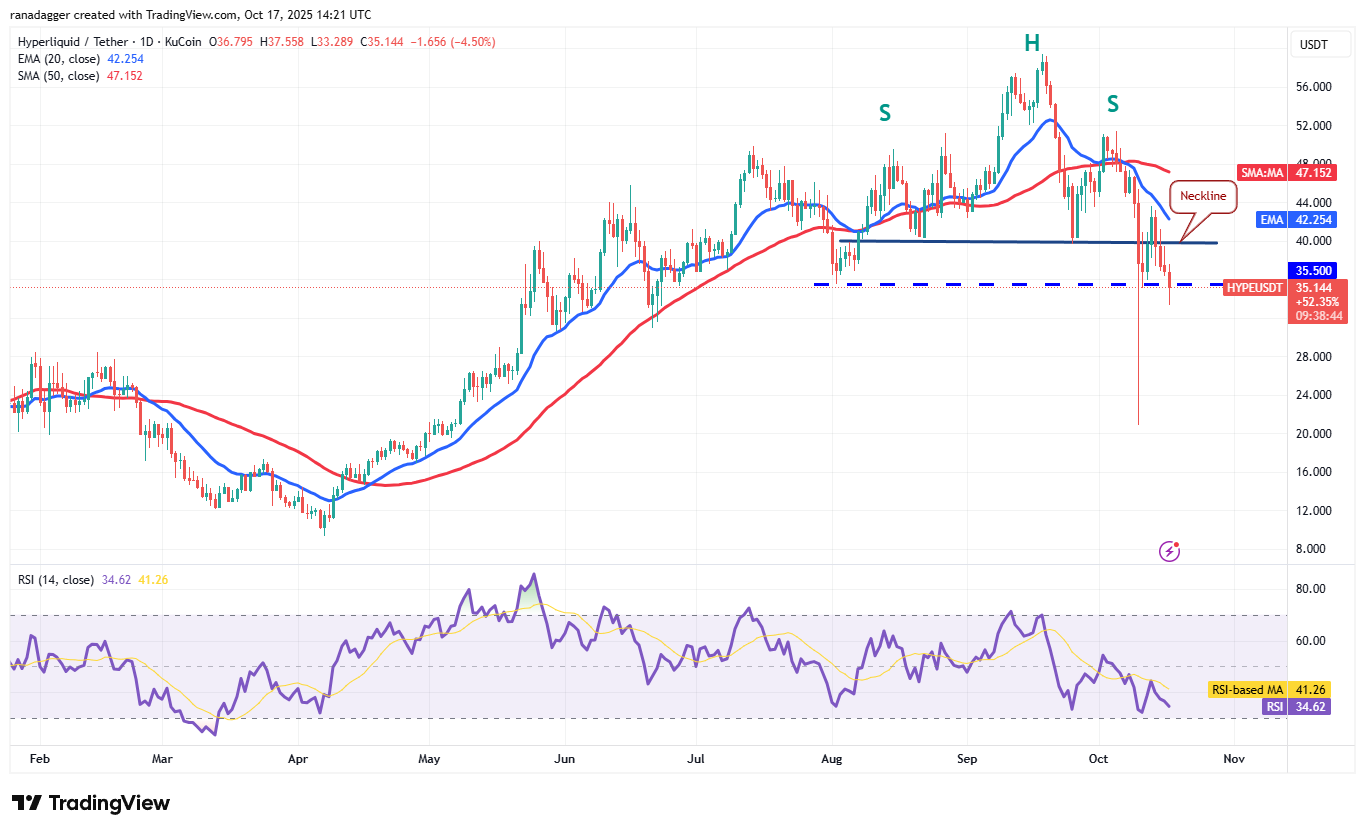Click Nov on the time axis

click(1233, 759)
